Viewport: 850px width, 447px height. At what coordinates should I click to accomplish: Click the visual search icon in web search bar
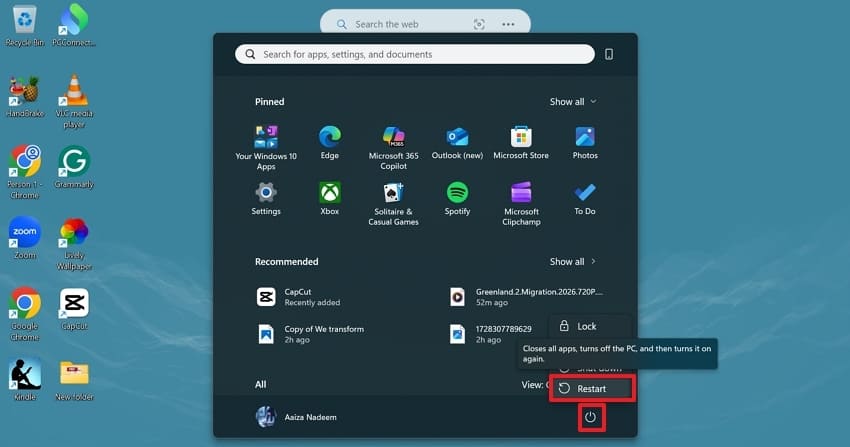[479, 24]
